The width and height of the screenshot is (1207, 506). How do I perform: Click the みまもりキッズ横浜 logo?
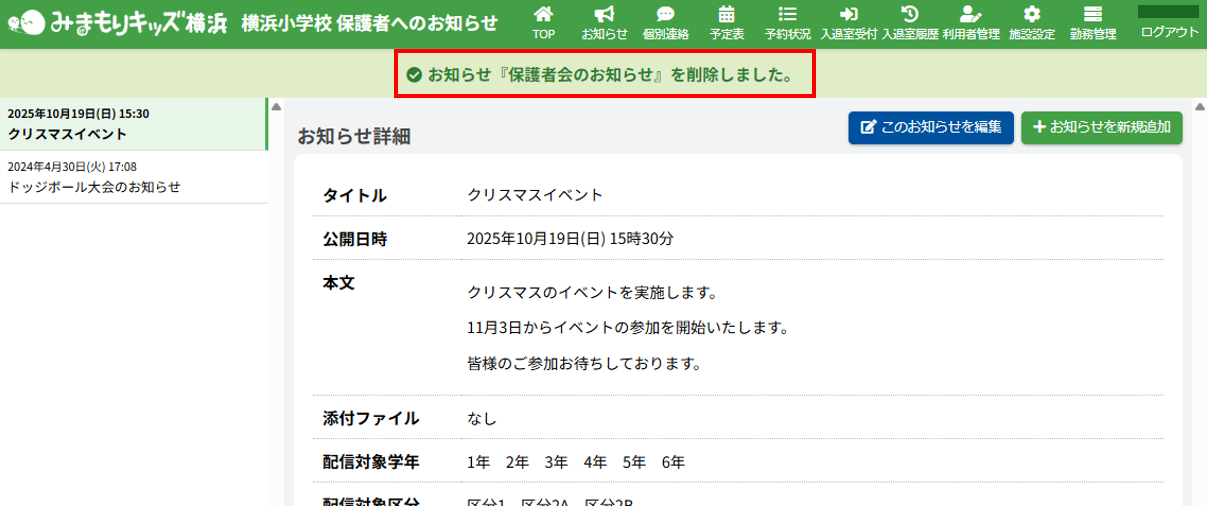click(x=114, y=22)
